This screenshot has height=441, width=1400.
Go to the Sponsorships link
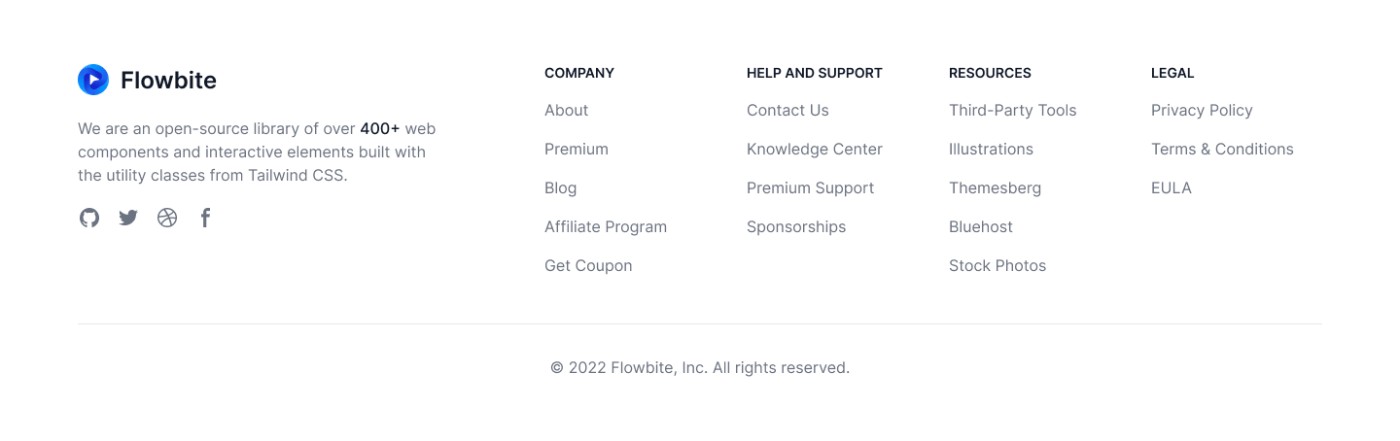(x=796, y=227)
